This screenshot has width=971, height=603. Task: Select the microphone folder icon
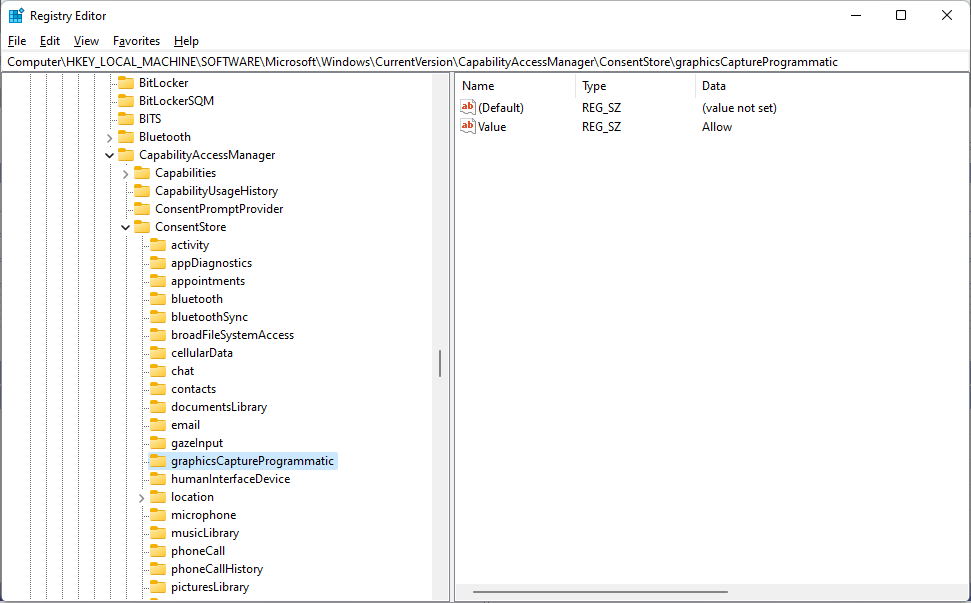pyautogui.click(x=157, y=515)
